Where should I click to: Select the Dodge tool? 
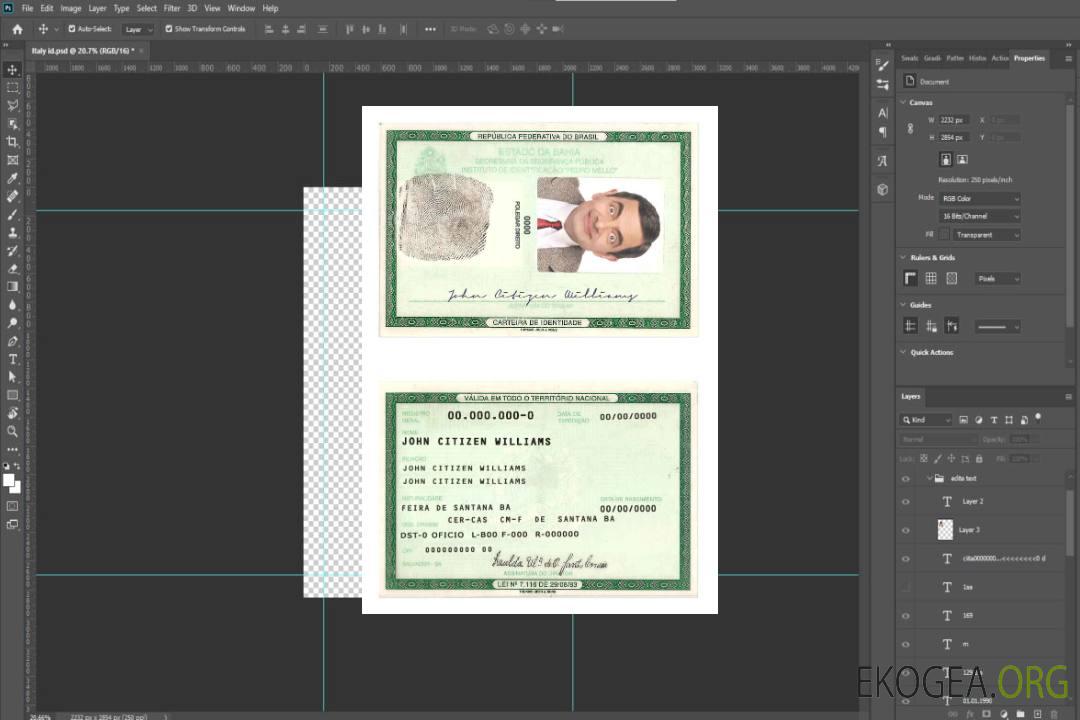pyautogui.click(x=12, y=322)
